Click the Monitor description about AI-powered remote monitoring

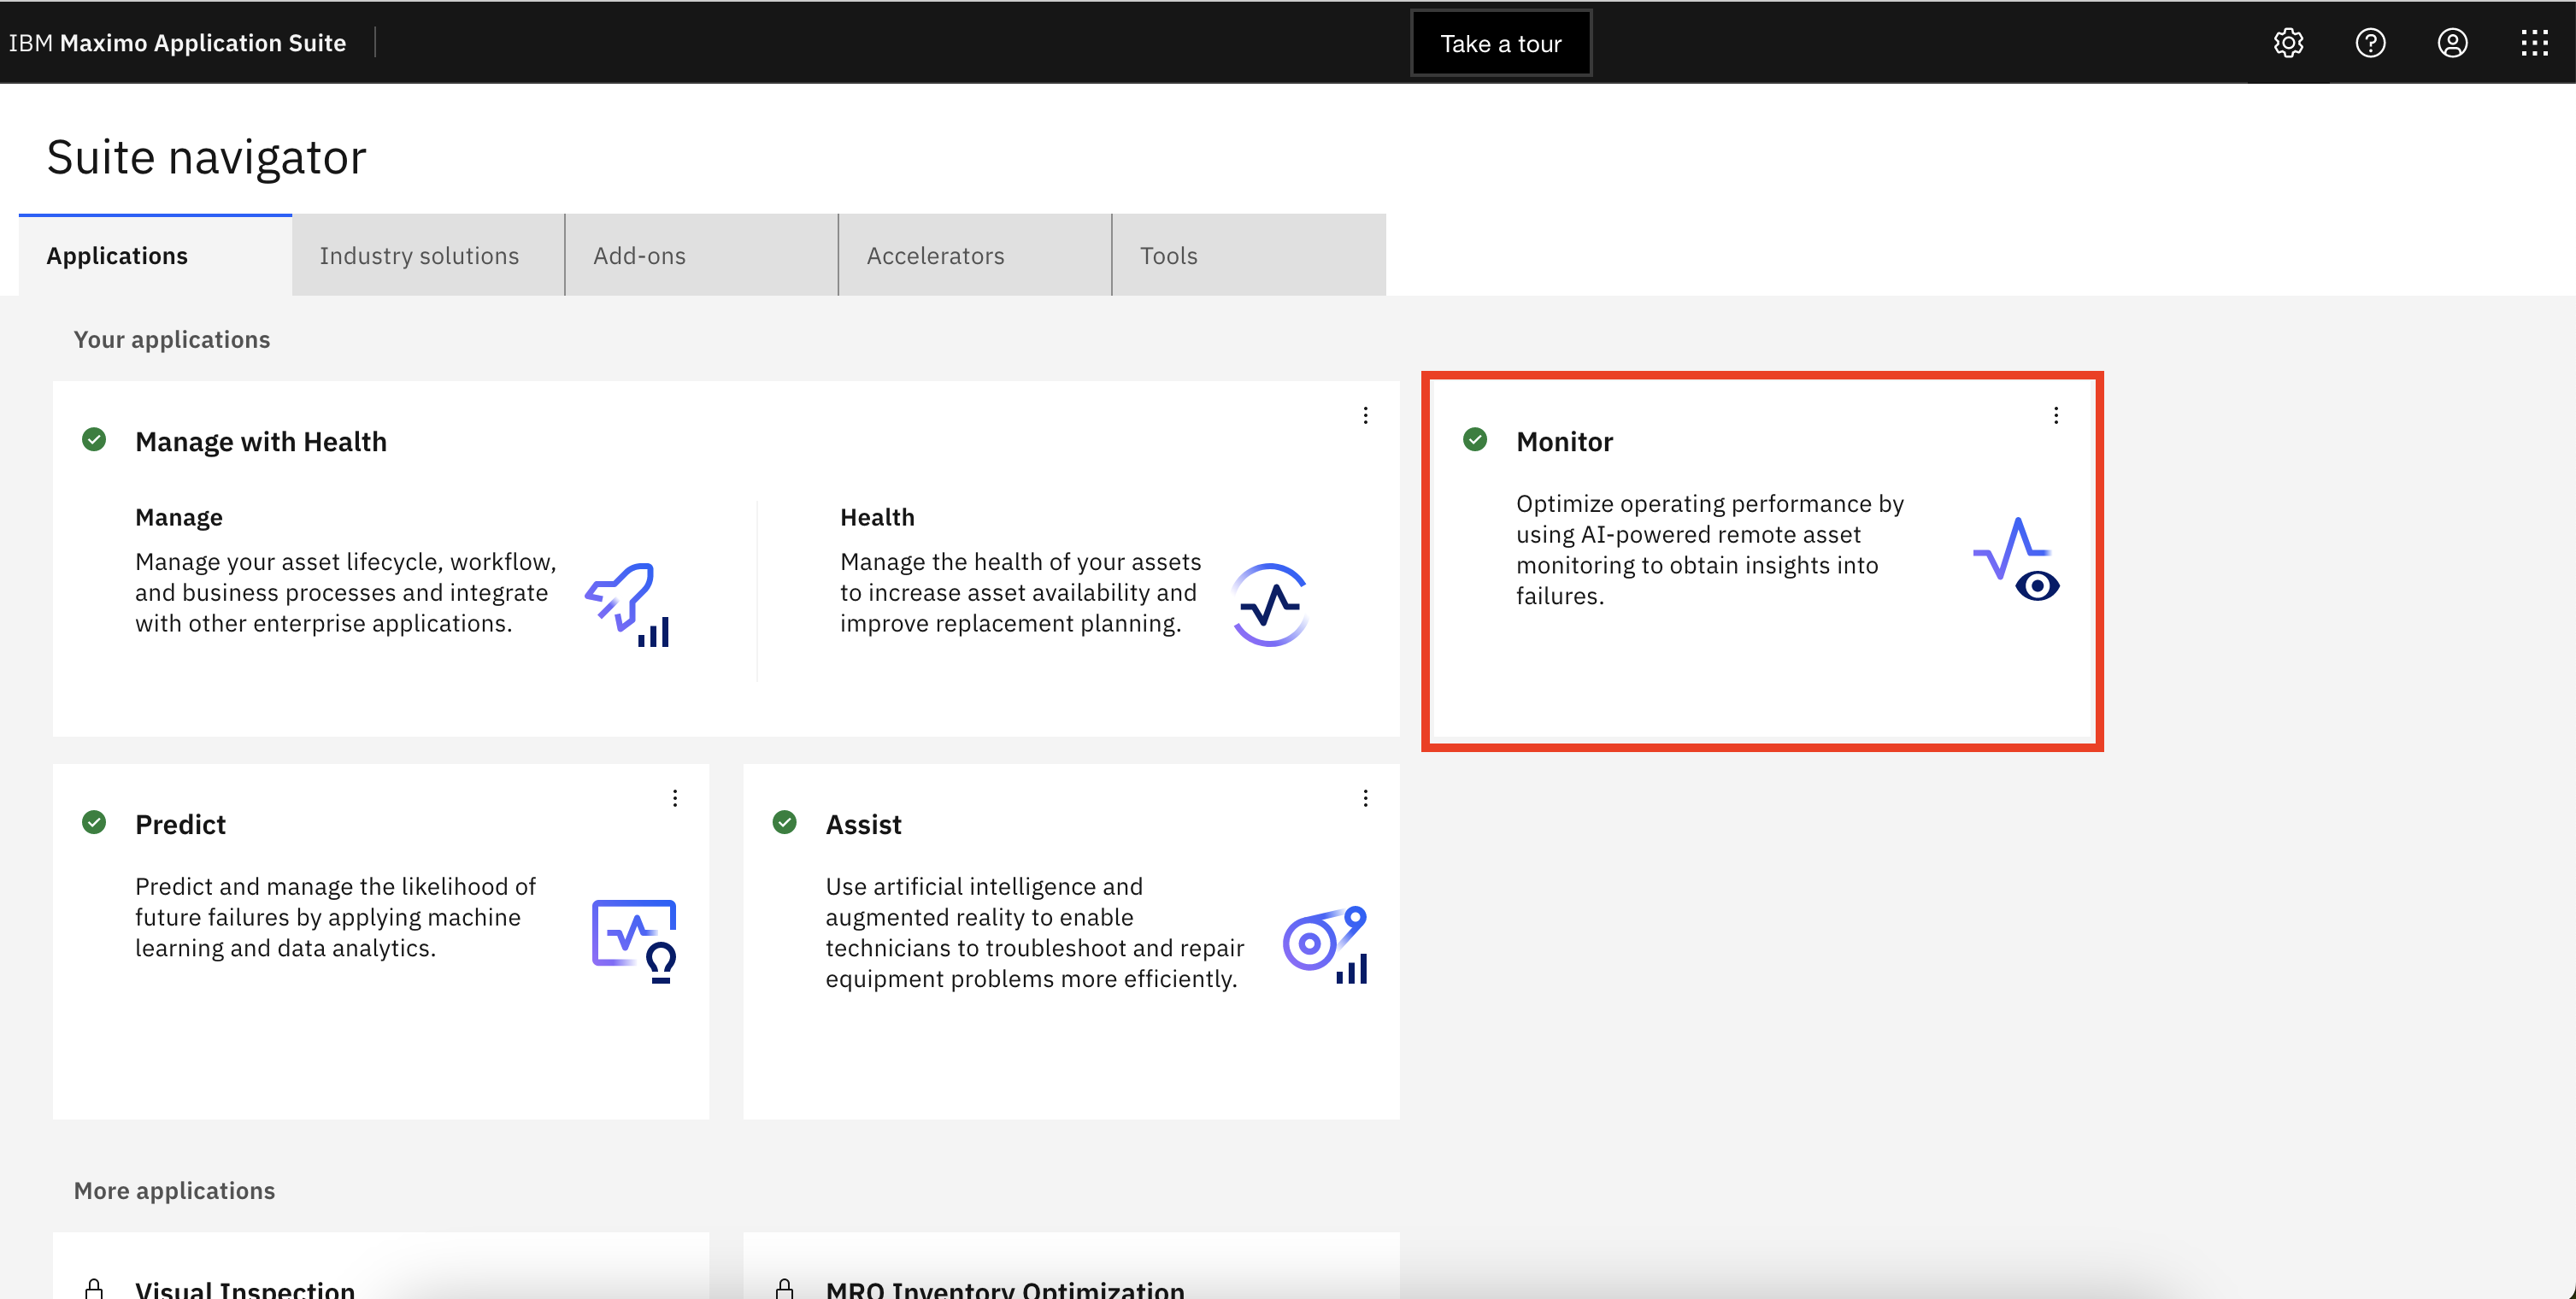click(1710, 550)
